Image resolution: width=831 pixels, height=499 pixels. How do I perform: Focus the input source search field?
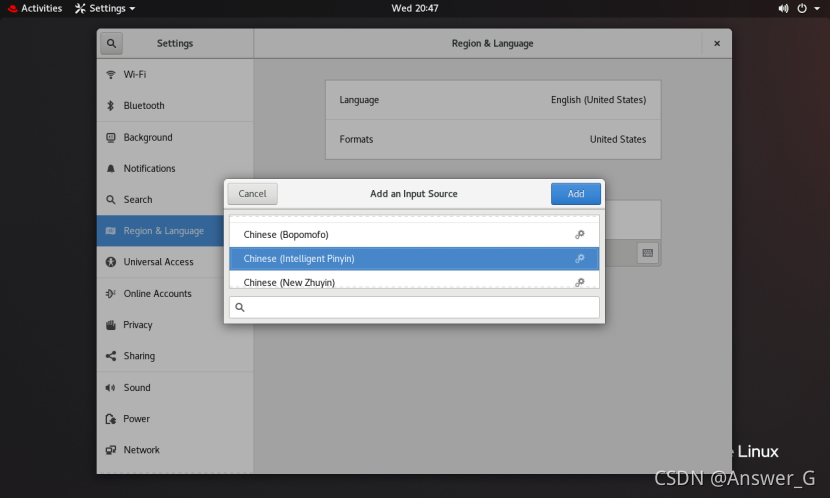414,308
